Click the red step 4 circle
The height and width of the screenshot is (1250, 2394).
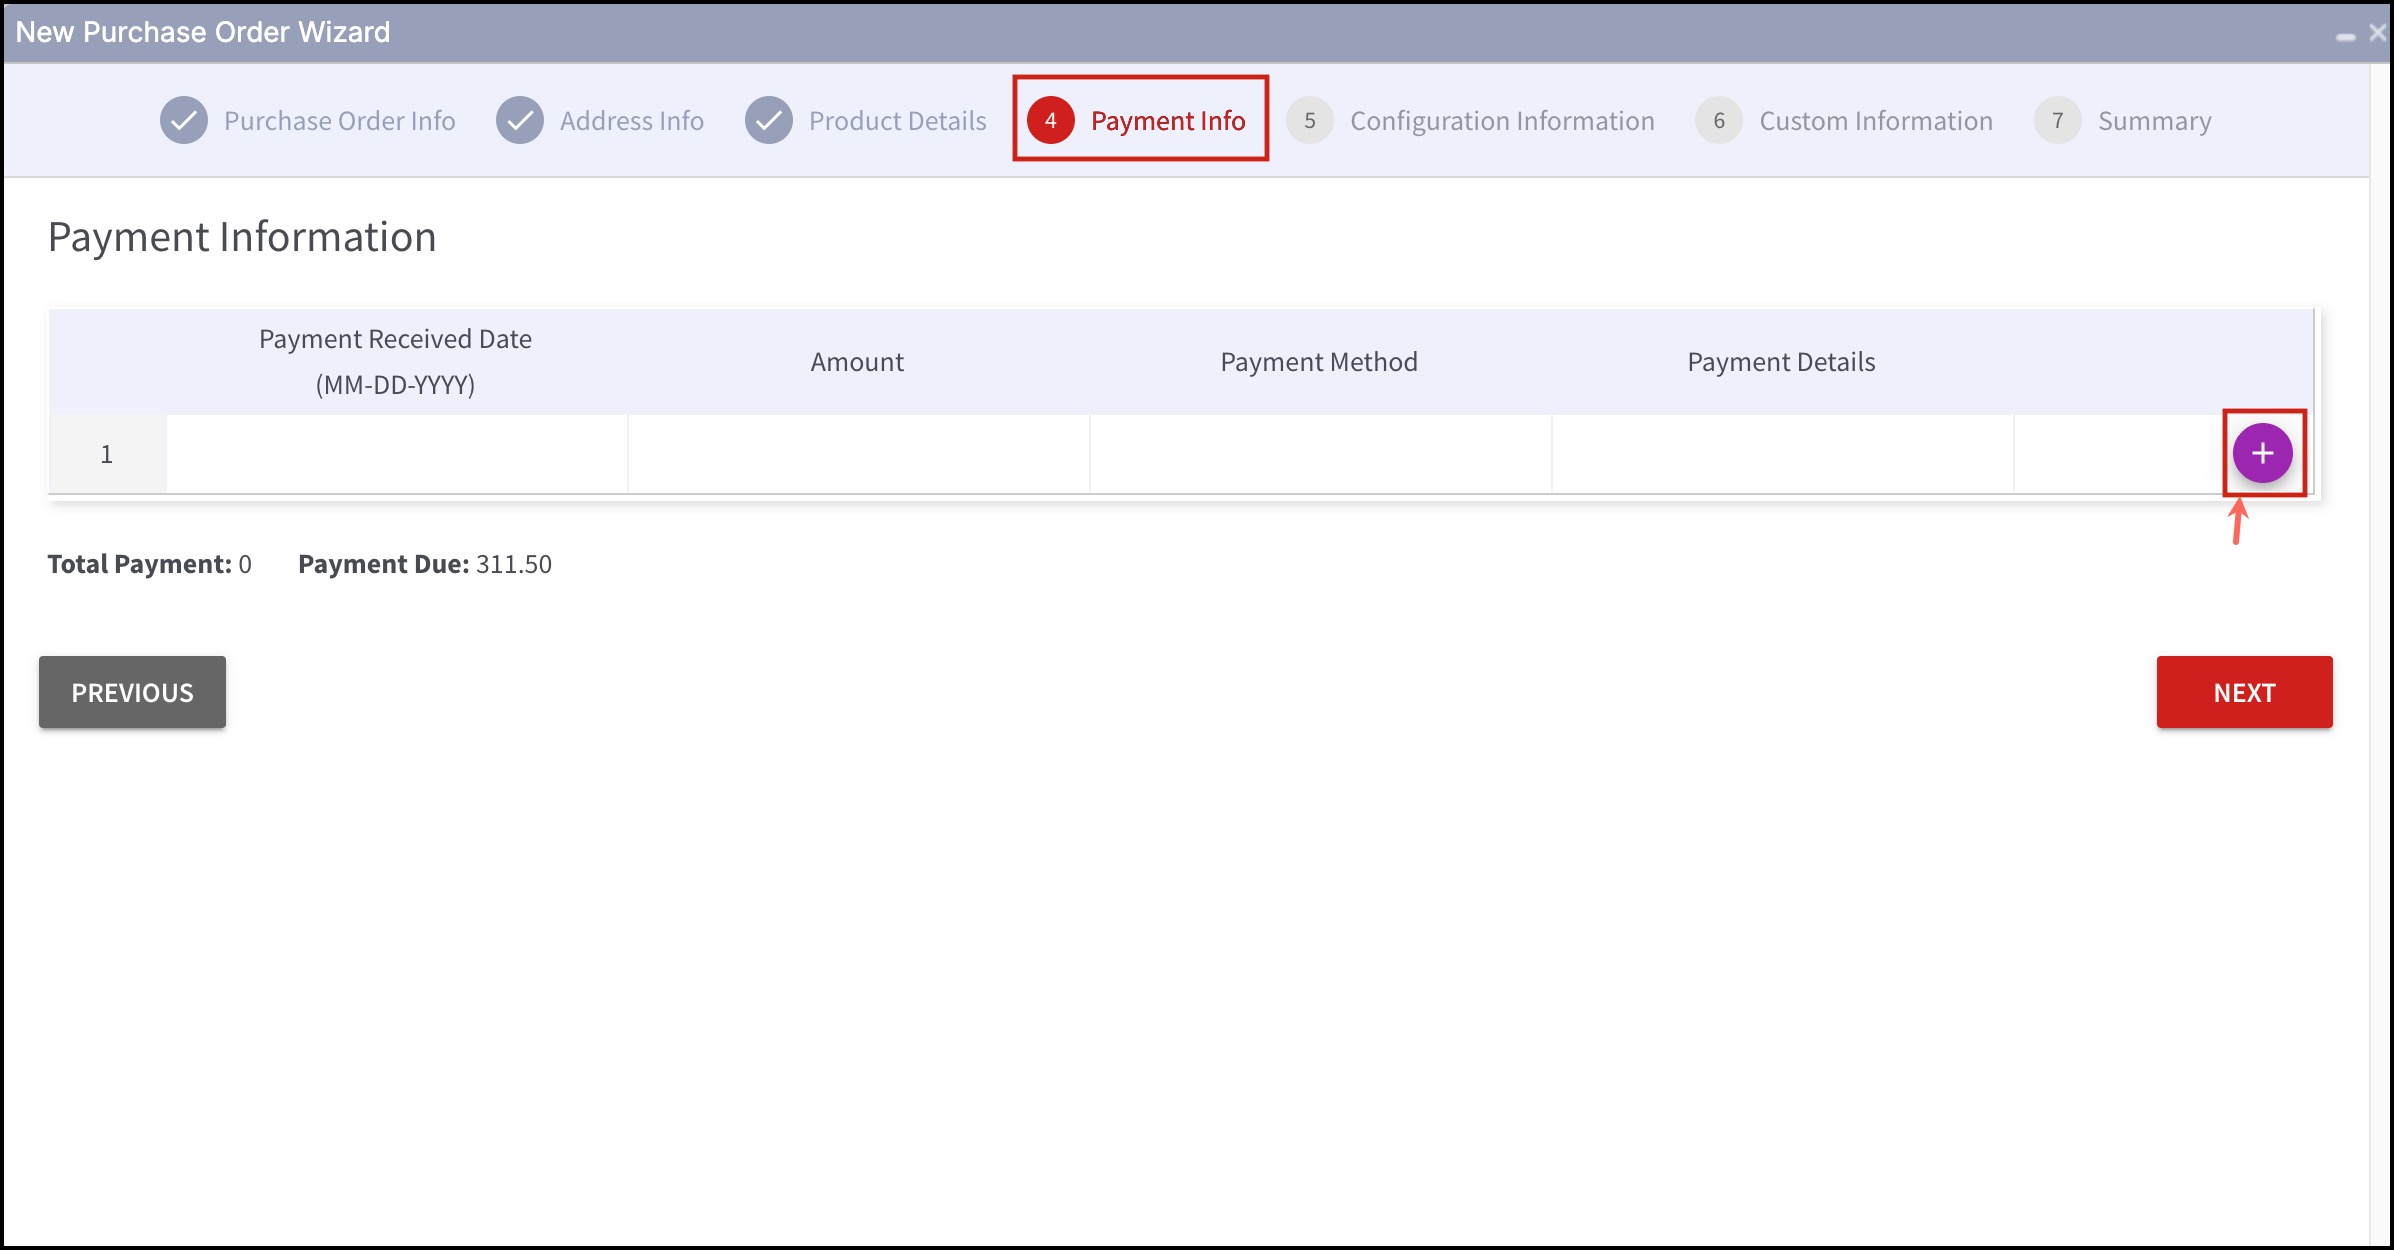pyautogui.click(x=1050, y=121)
